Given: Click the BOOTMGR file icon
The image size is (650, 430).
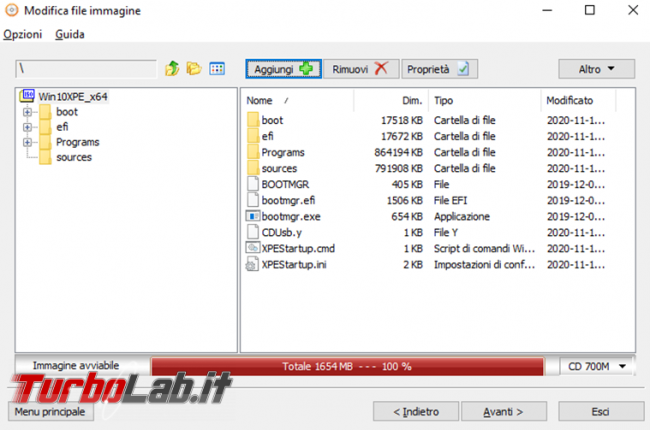Looking at the screenshot, I should [x=253, y=184].
